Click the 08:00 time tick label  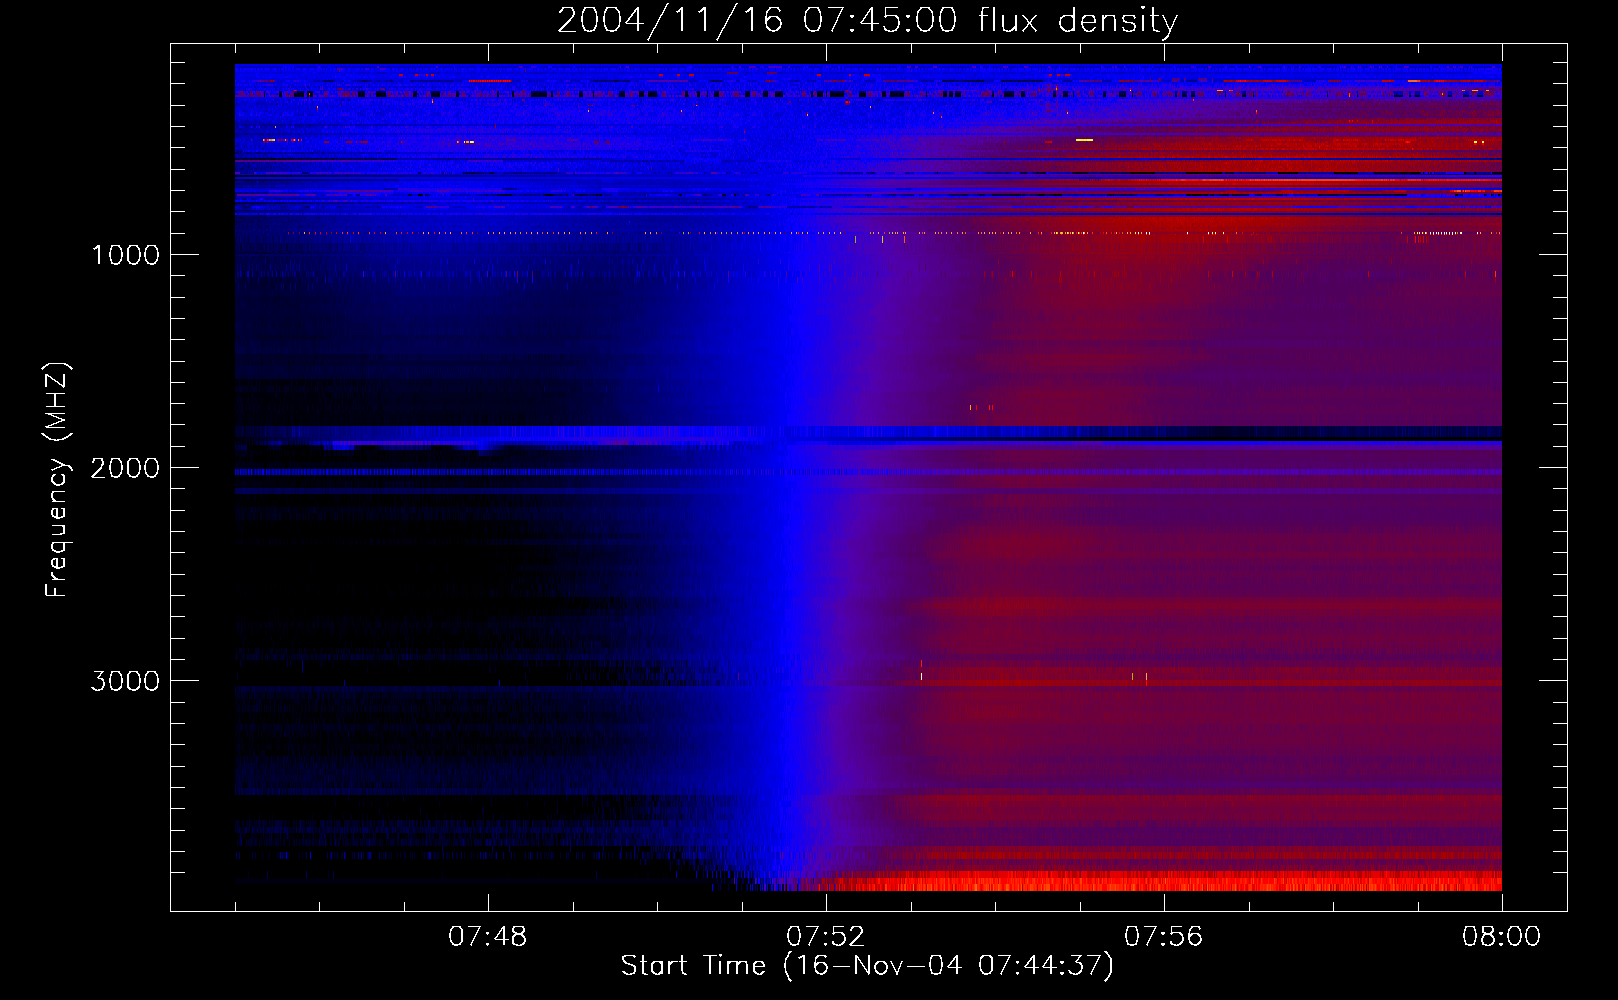click(x=1502, y=937)
